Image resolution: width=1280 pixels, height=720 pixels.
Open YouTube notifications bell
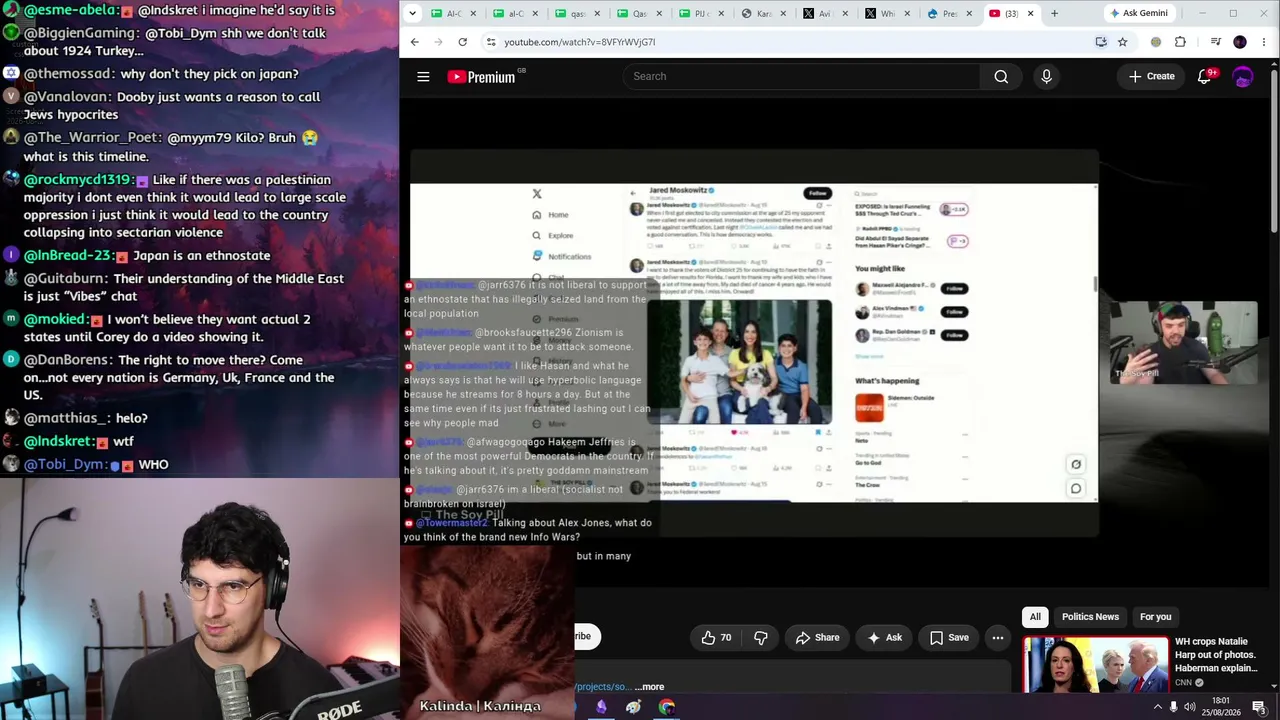(x=1205, y=77)
